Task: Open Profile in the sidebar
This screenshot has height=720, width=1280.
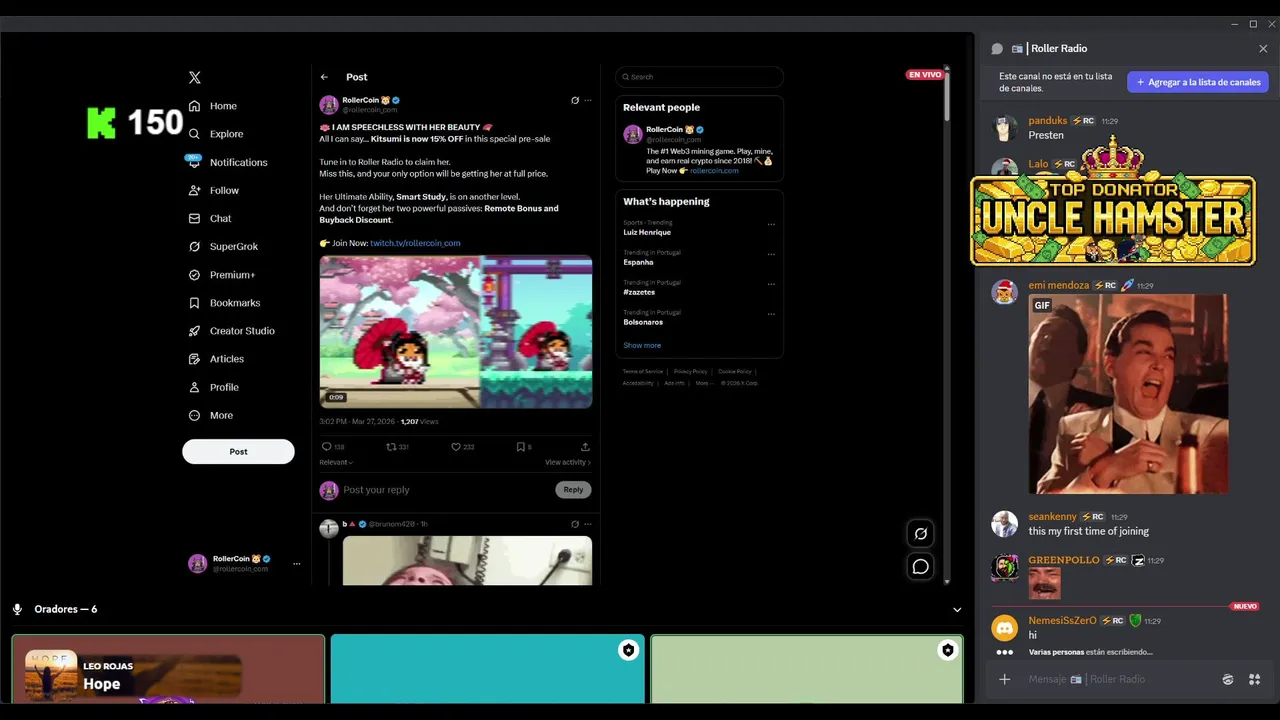Action: [214, 387]
